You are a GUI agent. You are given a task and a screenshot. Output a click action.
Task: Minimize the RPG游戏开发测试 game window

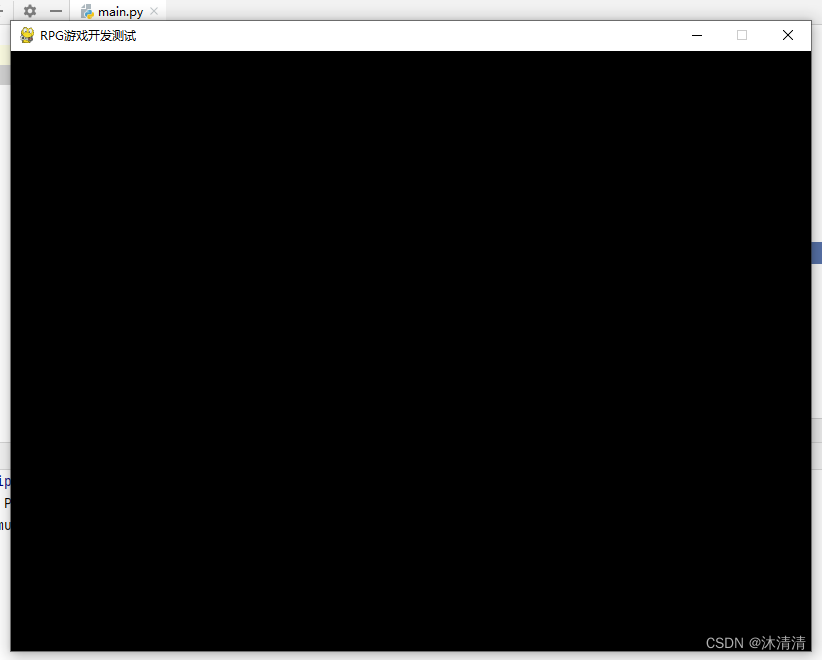(696, 35)
